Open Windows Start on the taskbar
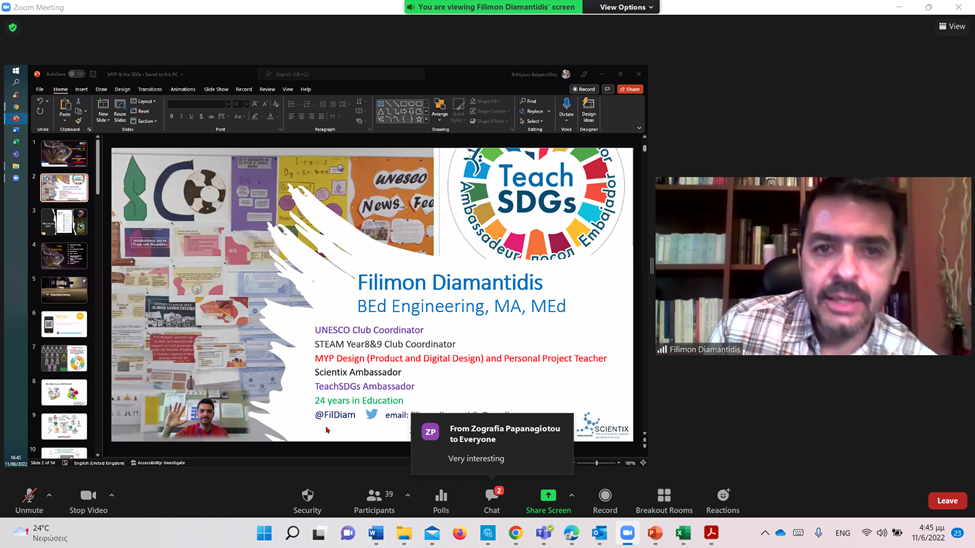Screen dimensions: 975x548 pyautogui.click(x=264, y=533)
